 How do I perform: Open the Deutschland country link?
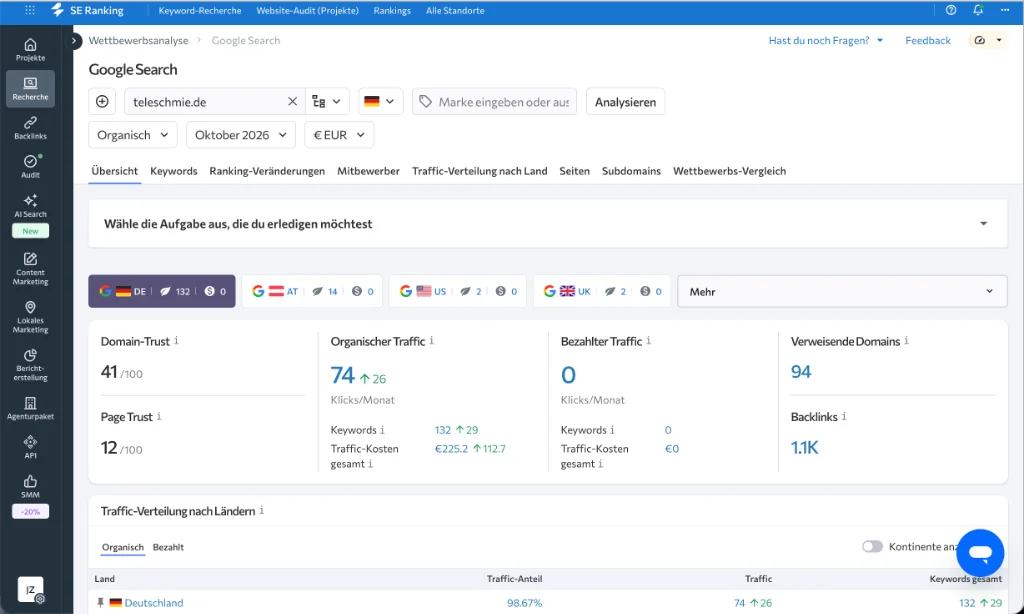[x=154, y=603]
